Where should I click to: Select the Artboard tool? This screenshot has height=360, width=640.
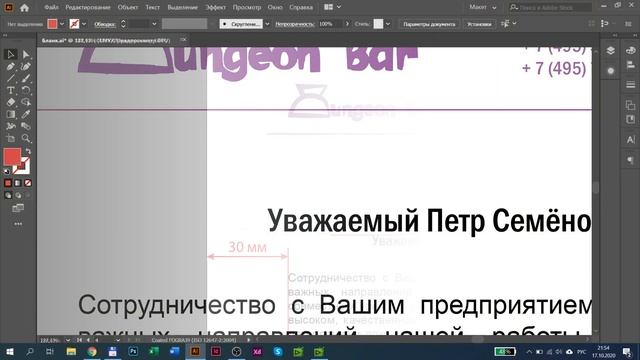tap(11, 139)
